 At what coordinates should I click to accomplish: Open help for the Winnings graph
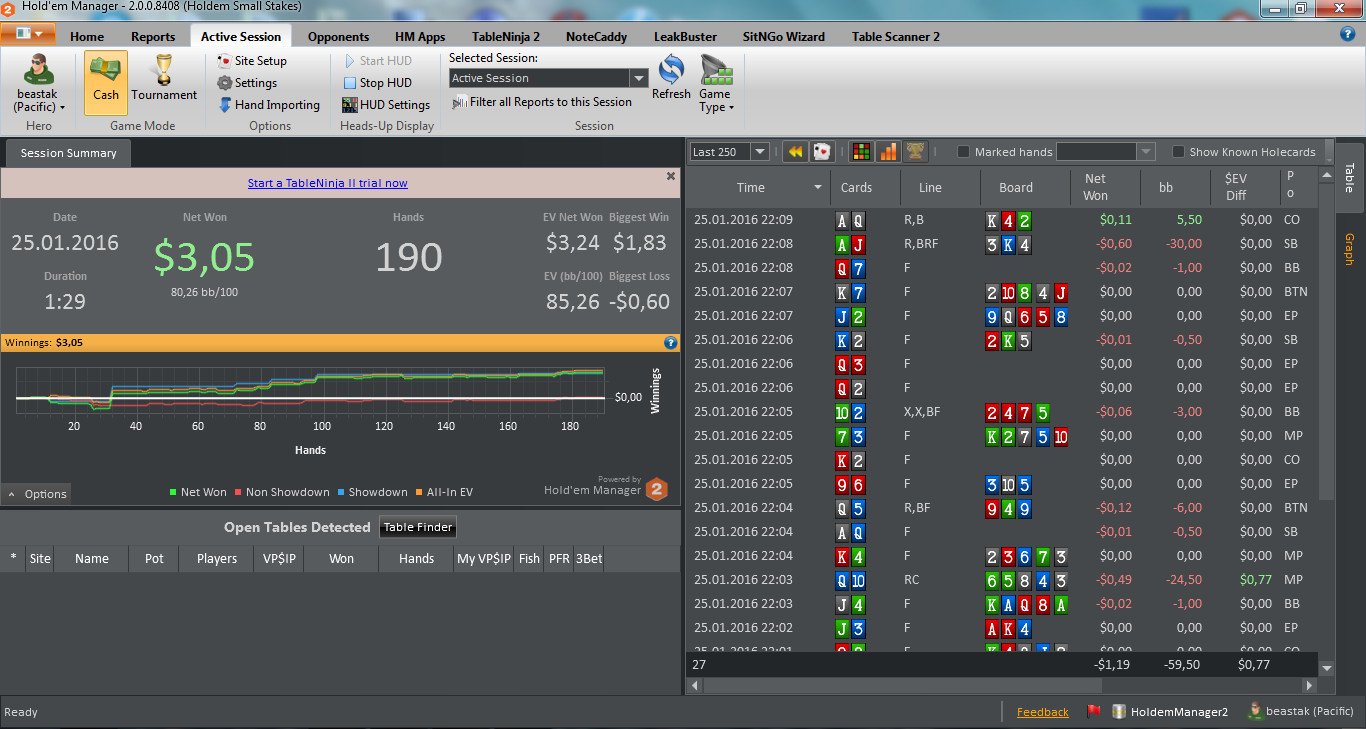[671, 342]
